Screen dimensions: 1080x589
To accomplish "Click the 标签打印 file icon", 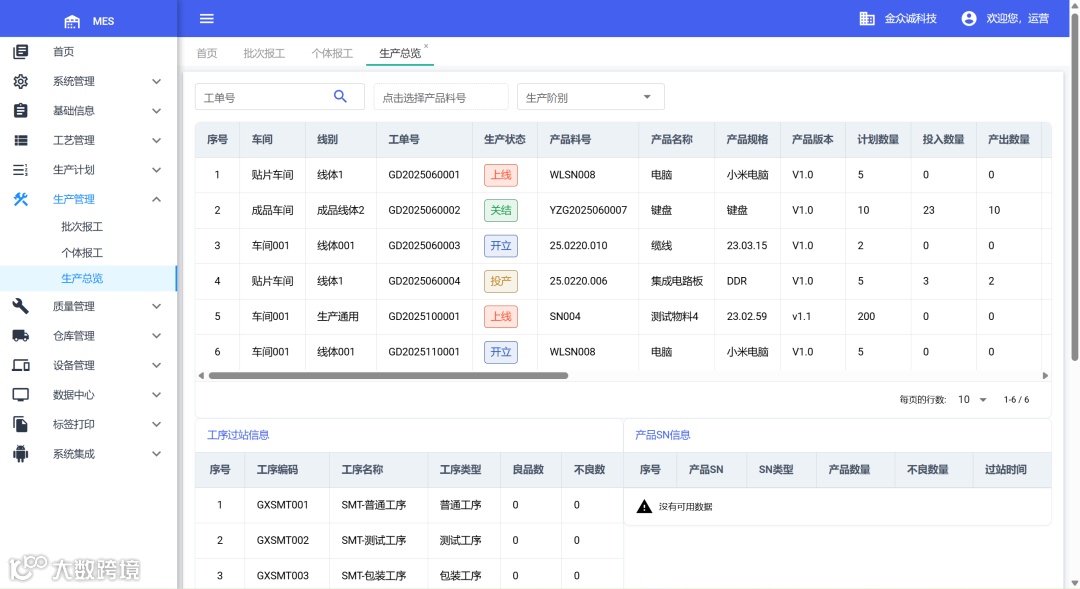I will click(21, 424).
